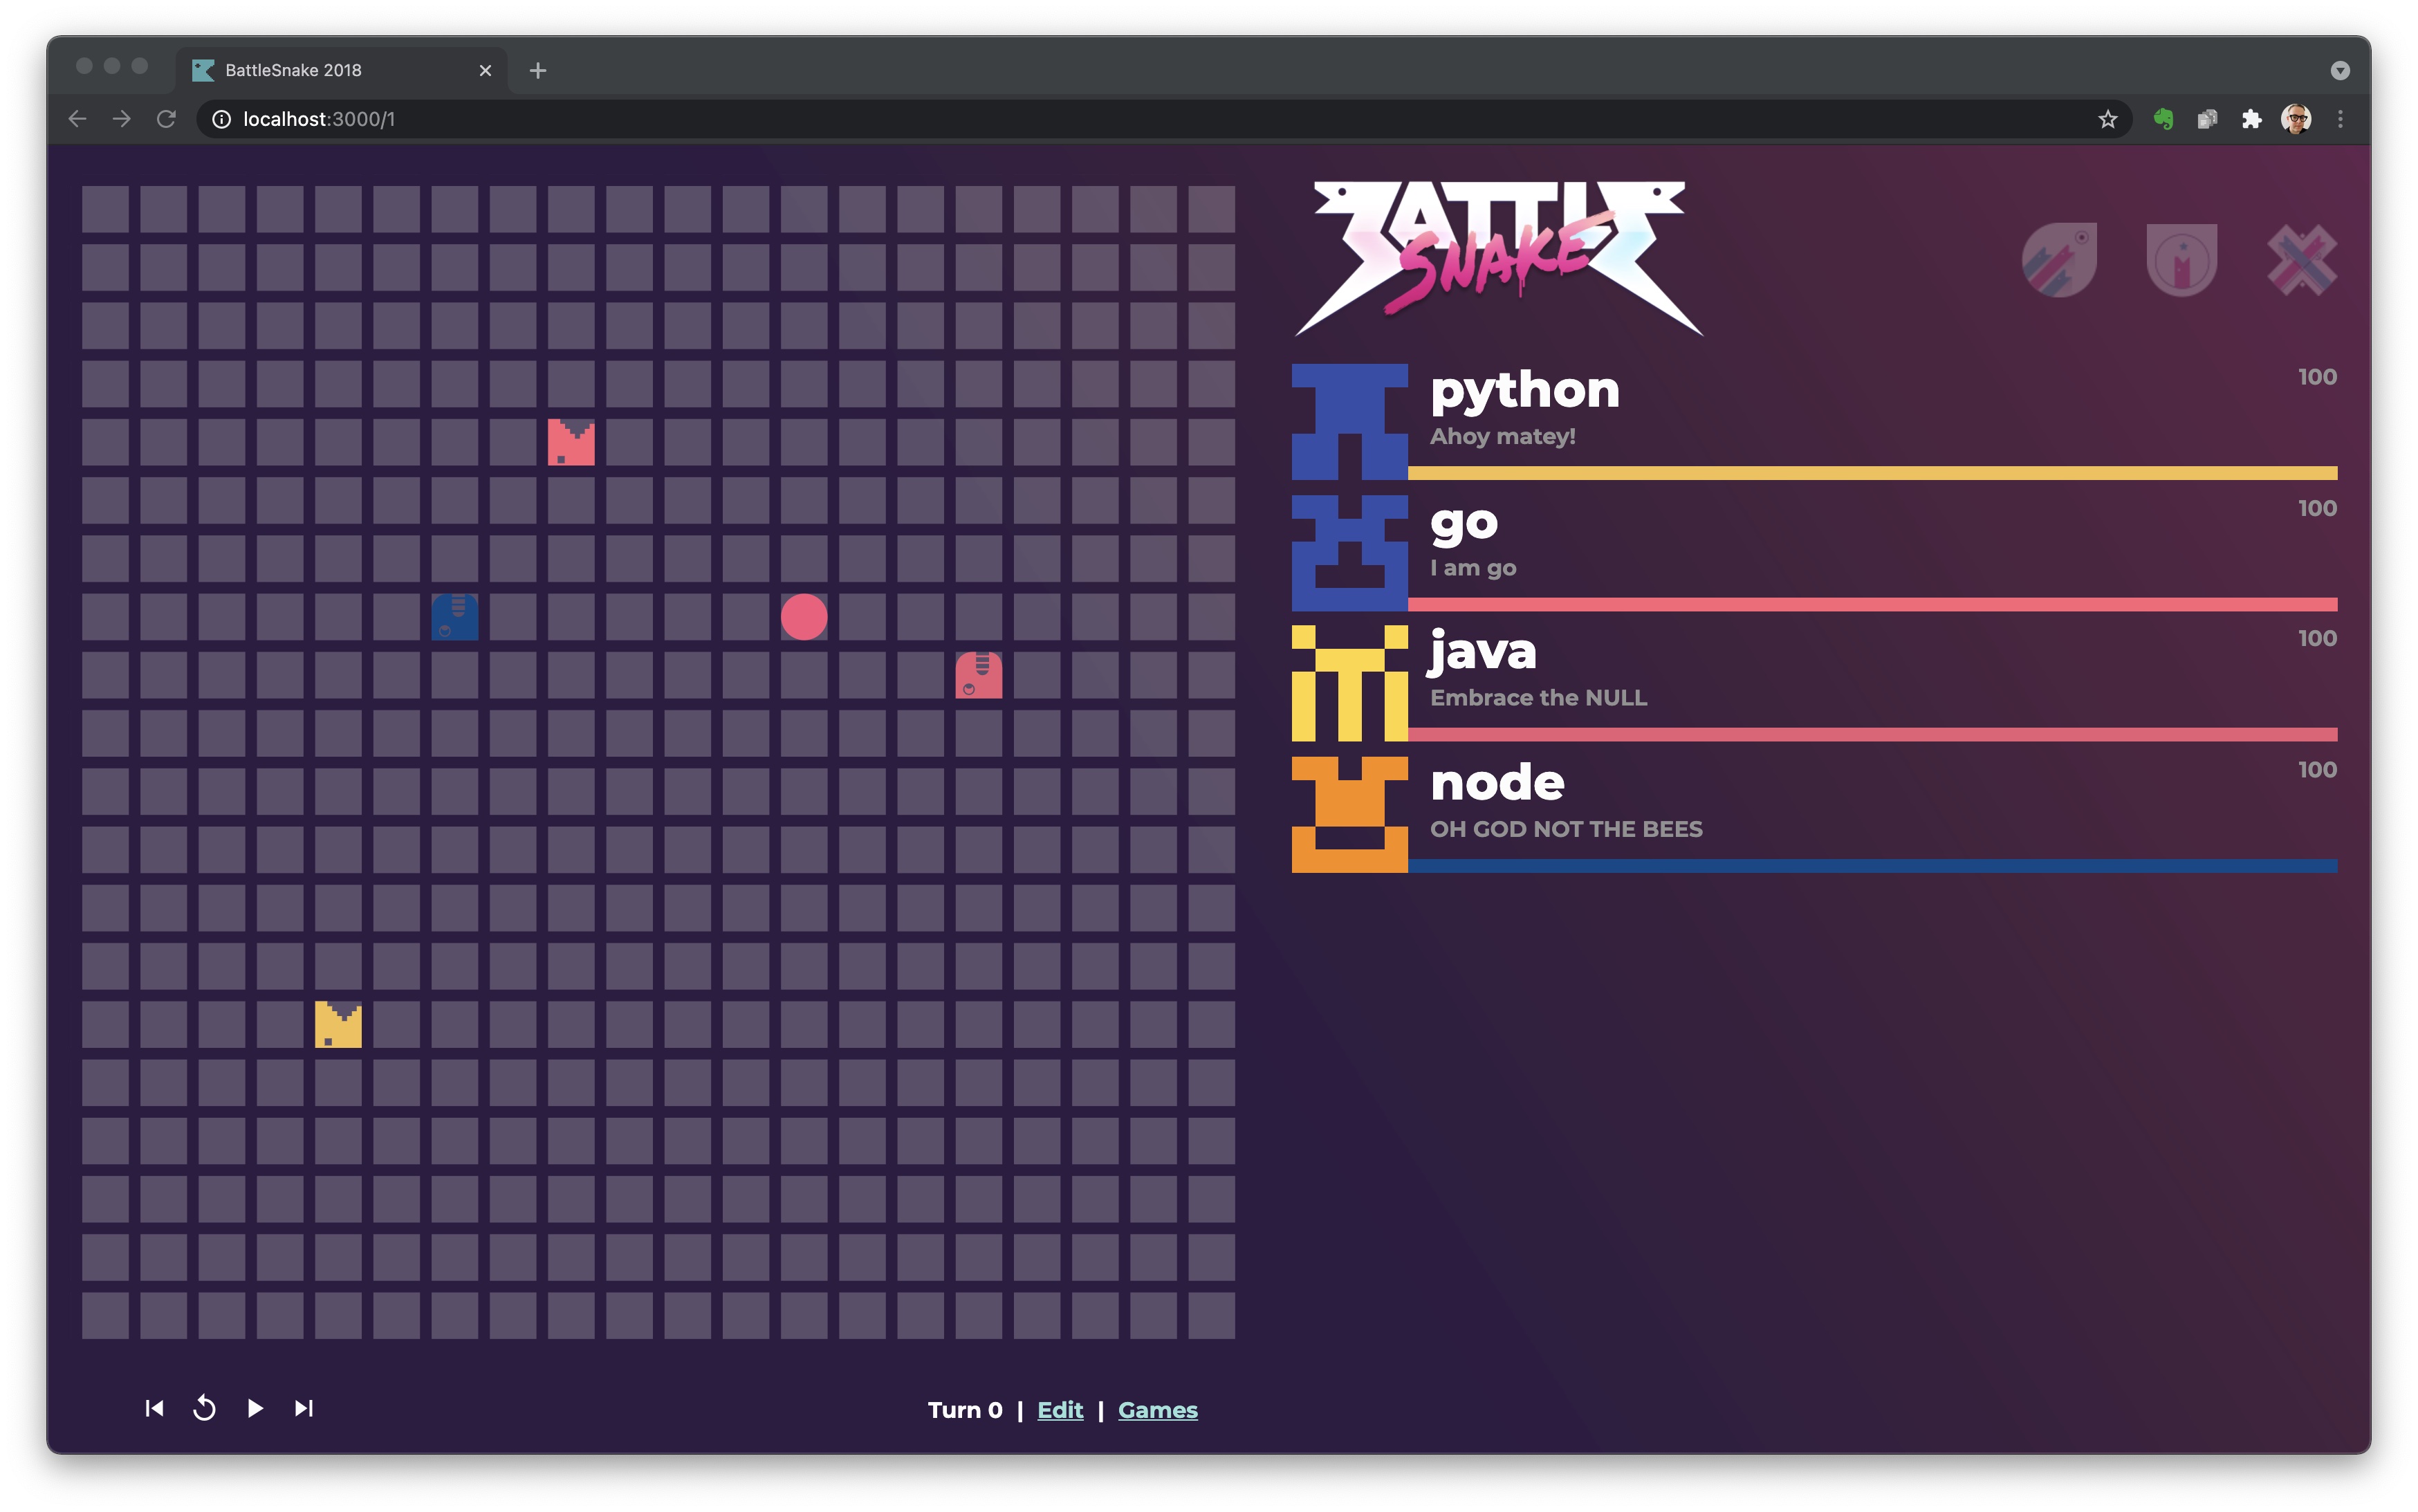Click the yellow snake head on the board
The image size is (2418, 1512).
(x=338, y=1024)
